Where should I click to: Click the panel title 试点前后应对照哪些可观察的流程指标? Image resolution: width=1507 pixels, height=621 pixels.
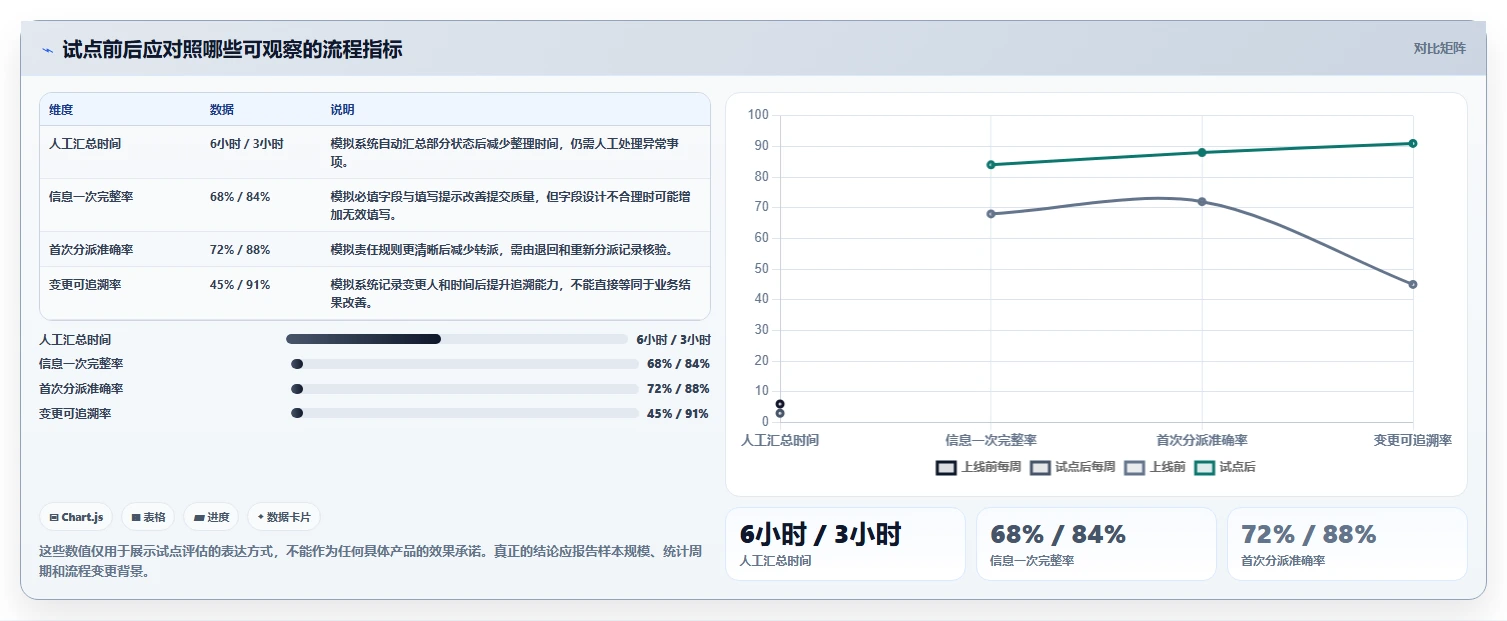232,50
